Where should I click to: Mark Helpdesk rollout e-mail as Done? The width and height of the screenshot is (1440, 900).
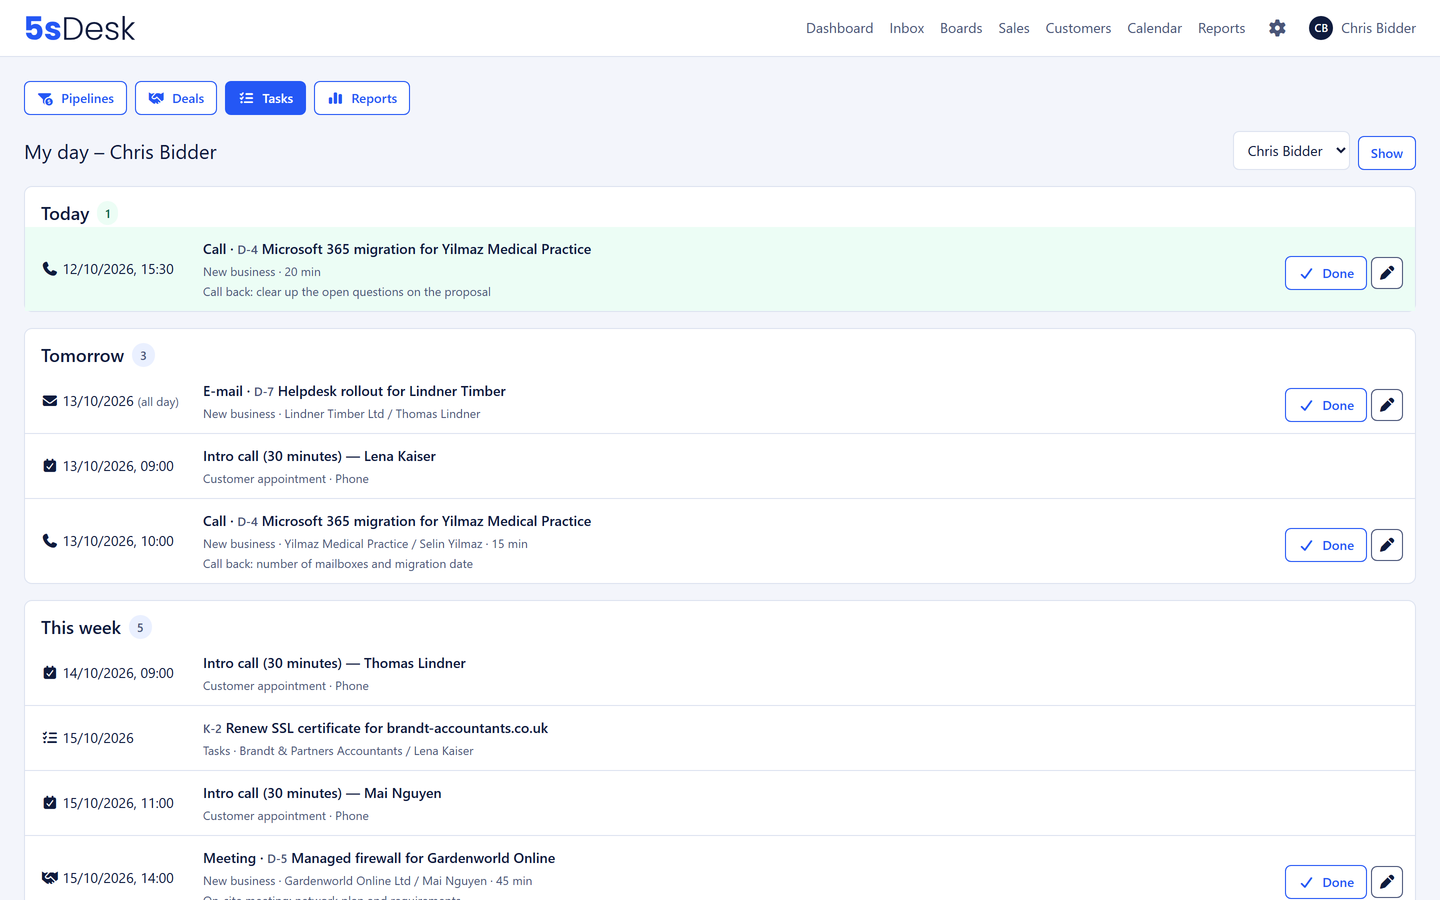tap(1325, 405)
